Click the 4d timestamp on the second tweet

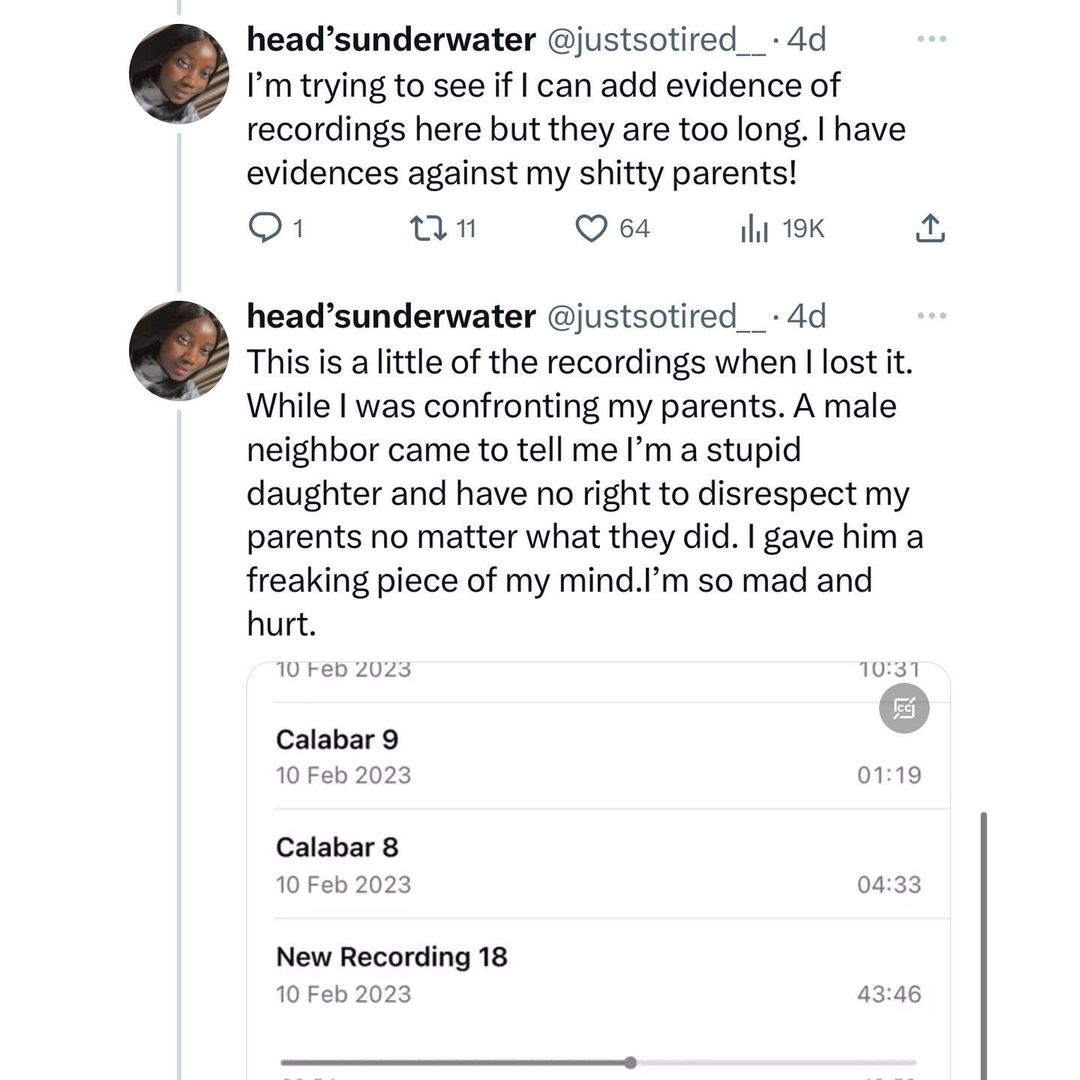(x=807, y=316)
